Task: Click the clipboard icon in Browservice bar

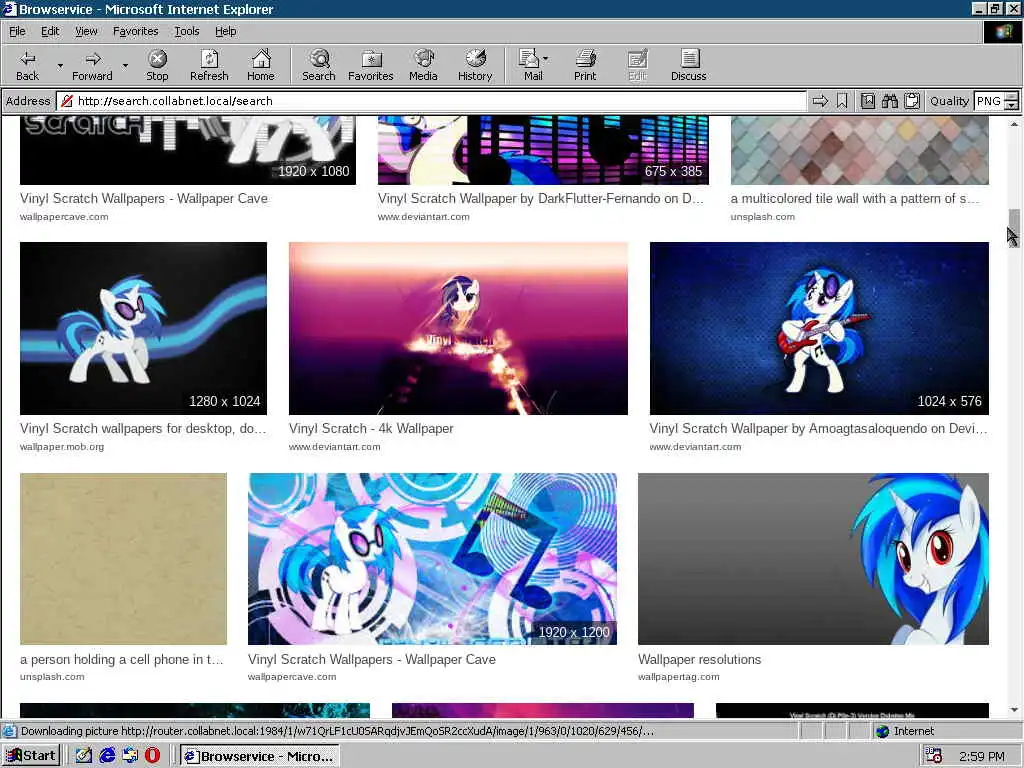Action: point(912,101)
